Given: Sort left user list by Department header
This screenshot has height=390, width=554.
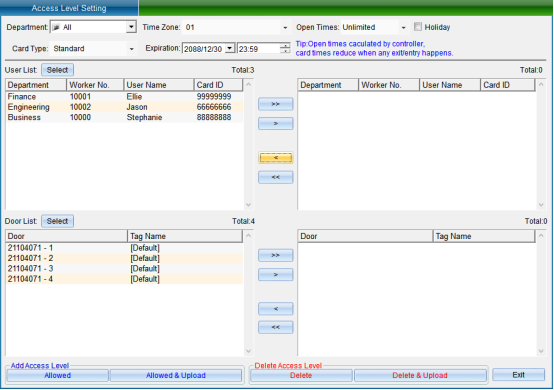Looking at the screenshot, I should [36, 85].
